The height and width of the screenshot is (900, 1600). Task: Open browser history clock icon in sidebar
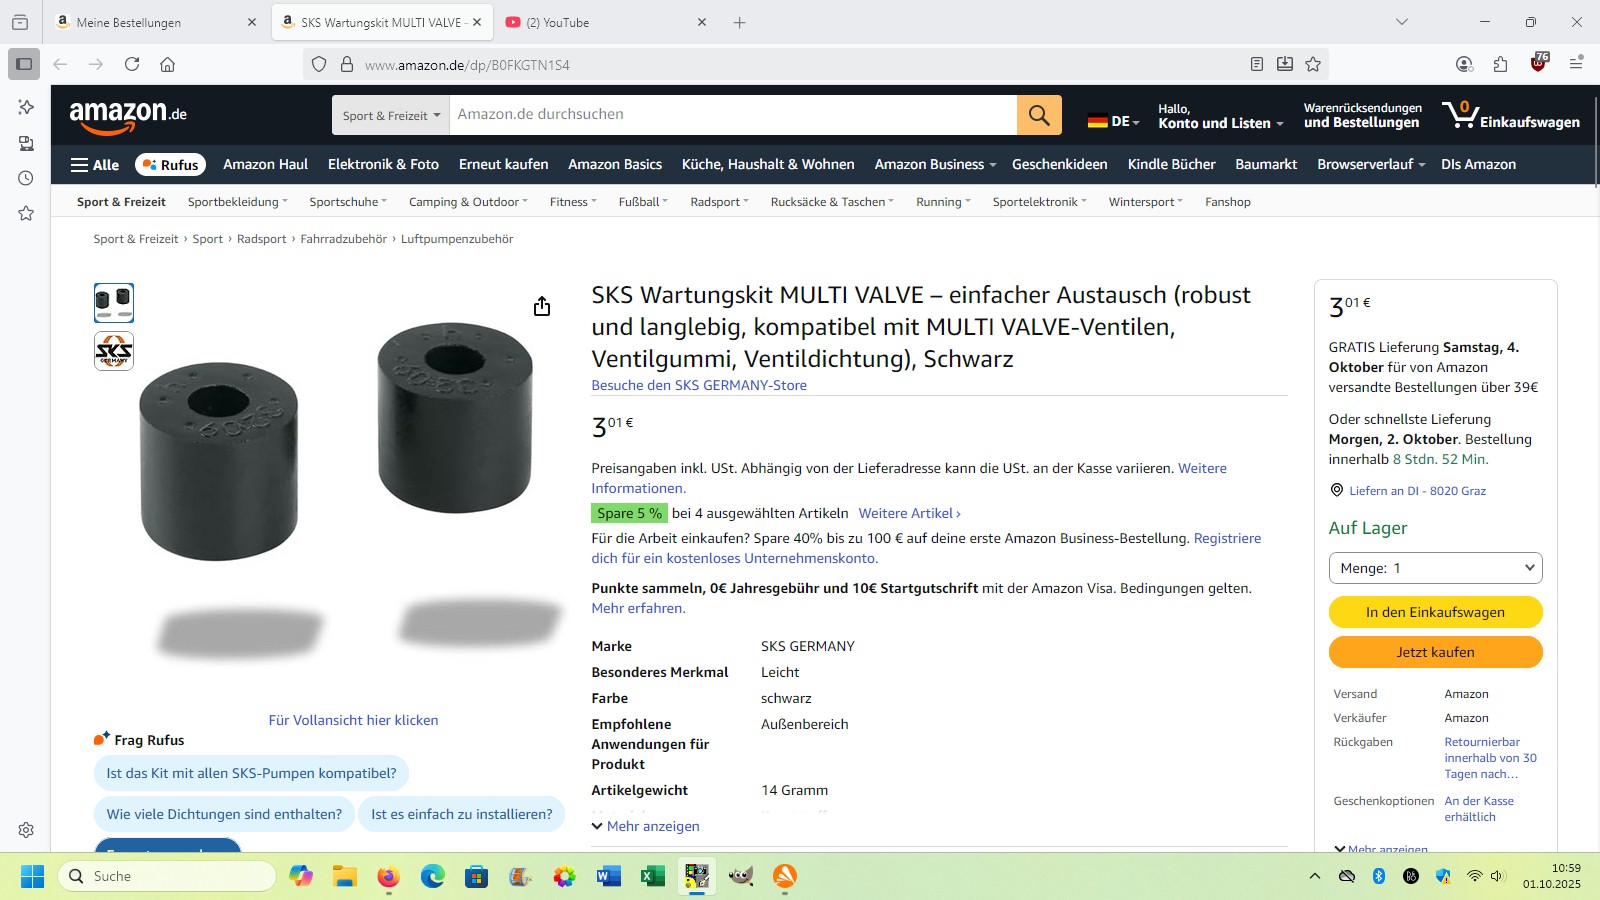pyautogui.click(x=26, y=178)
